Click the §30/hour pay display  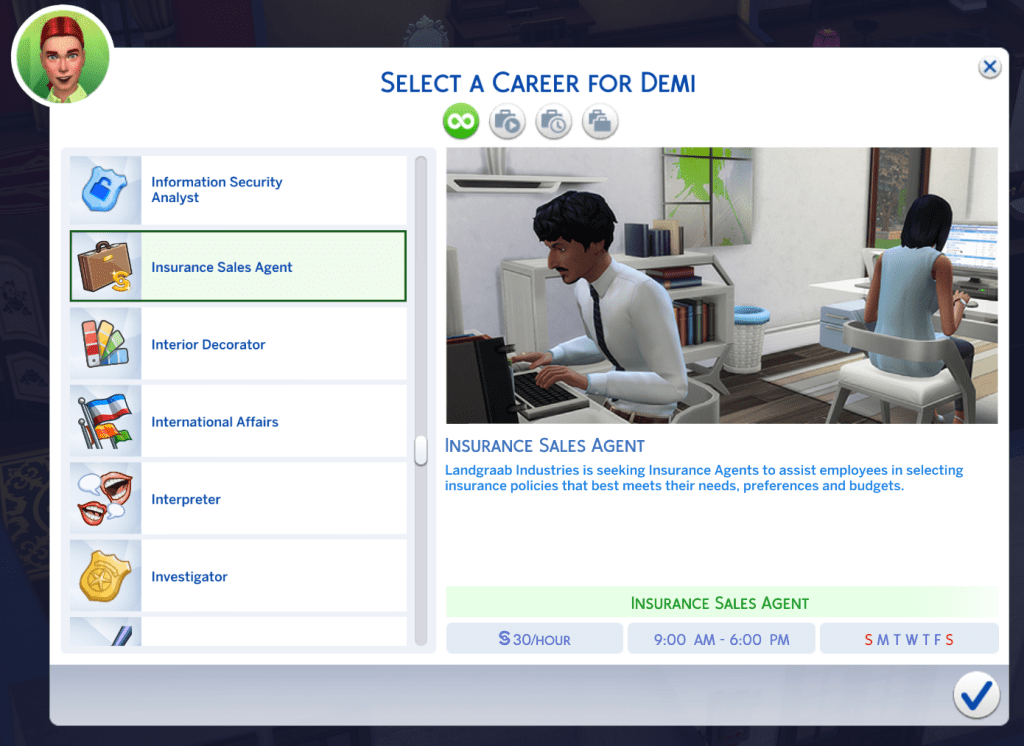[534, 637]
